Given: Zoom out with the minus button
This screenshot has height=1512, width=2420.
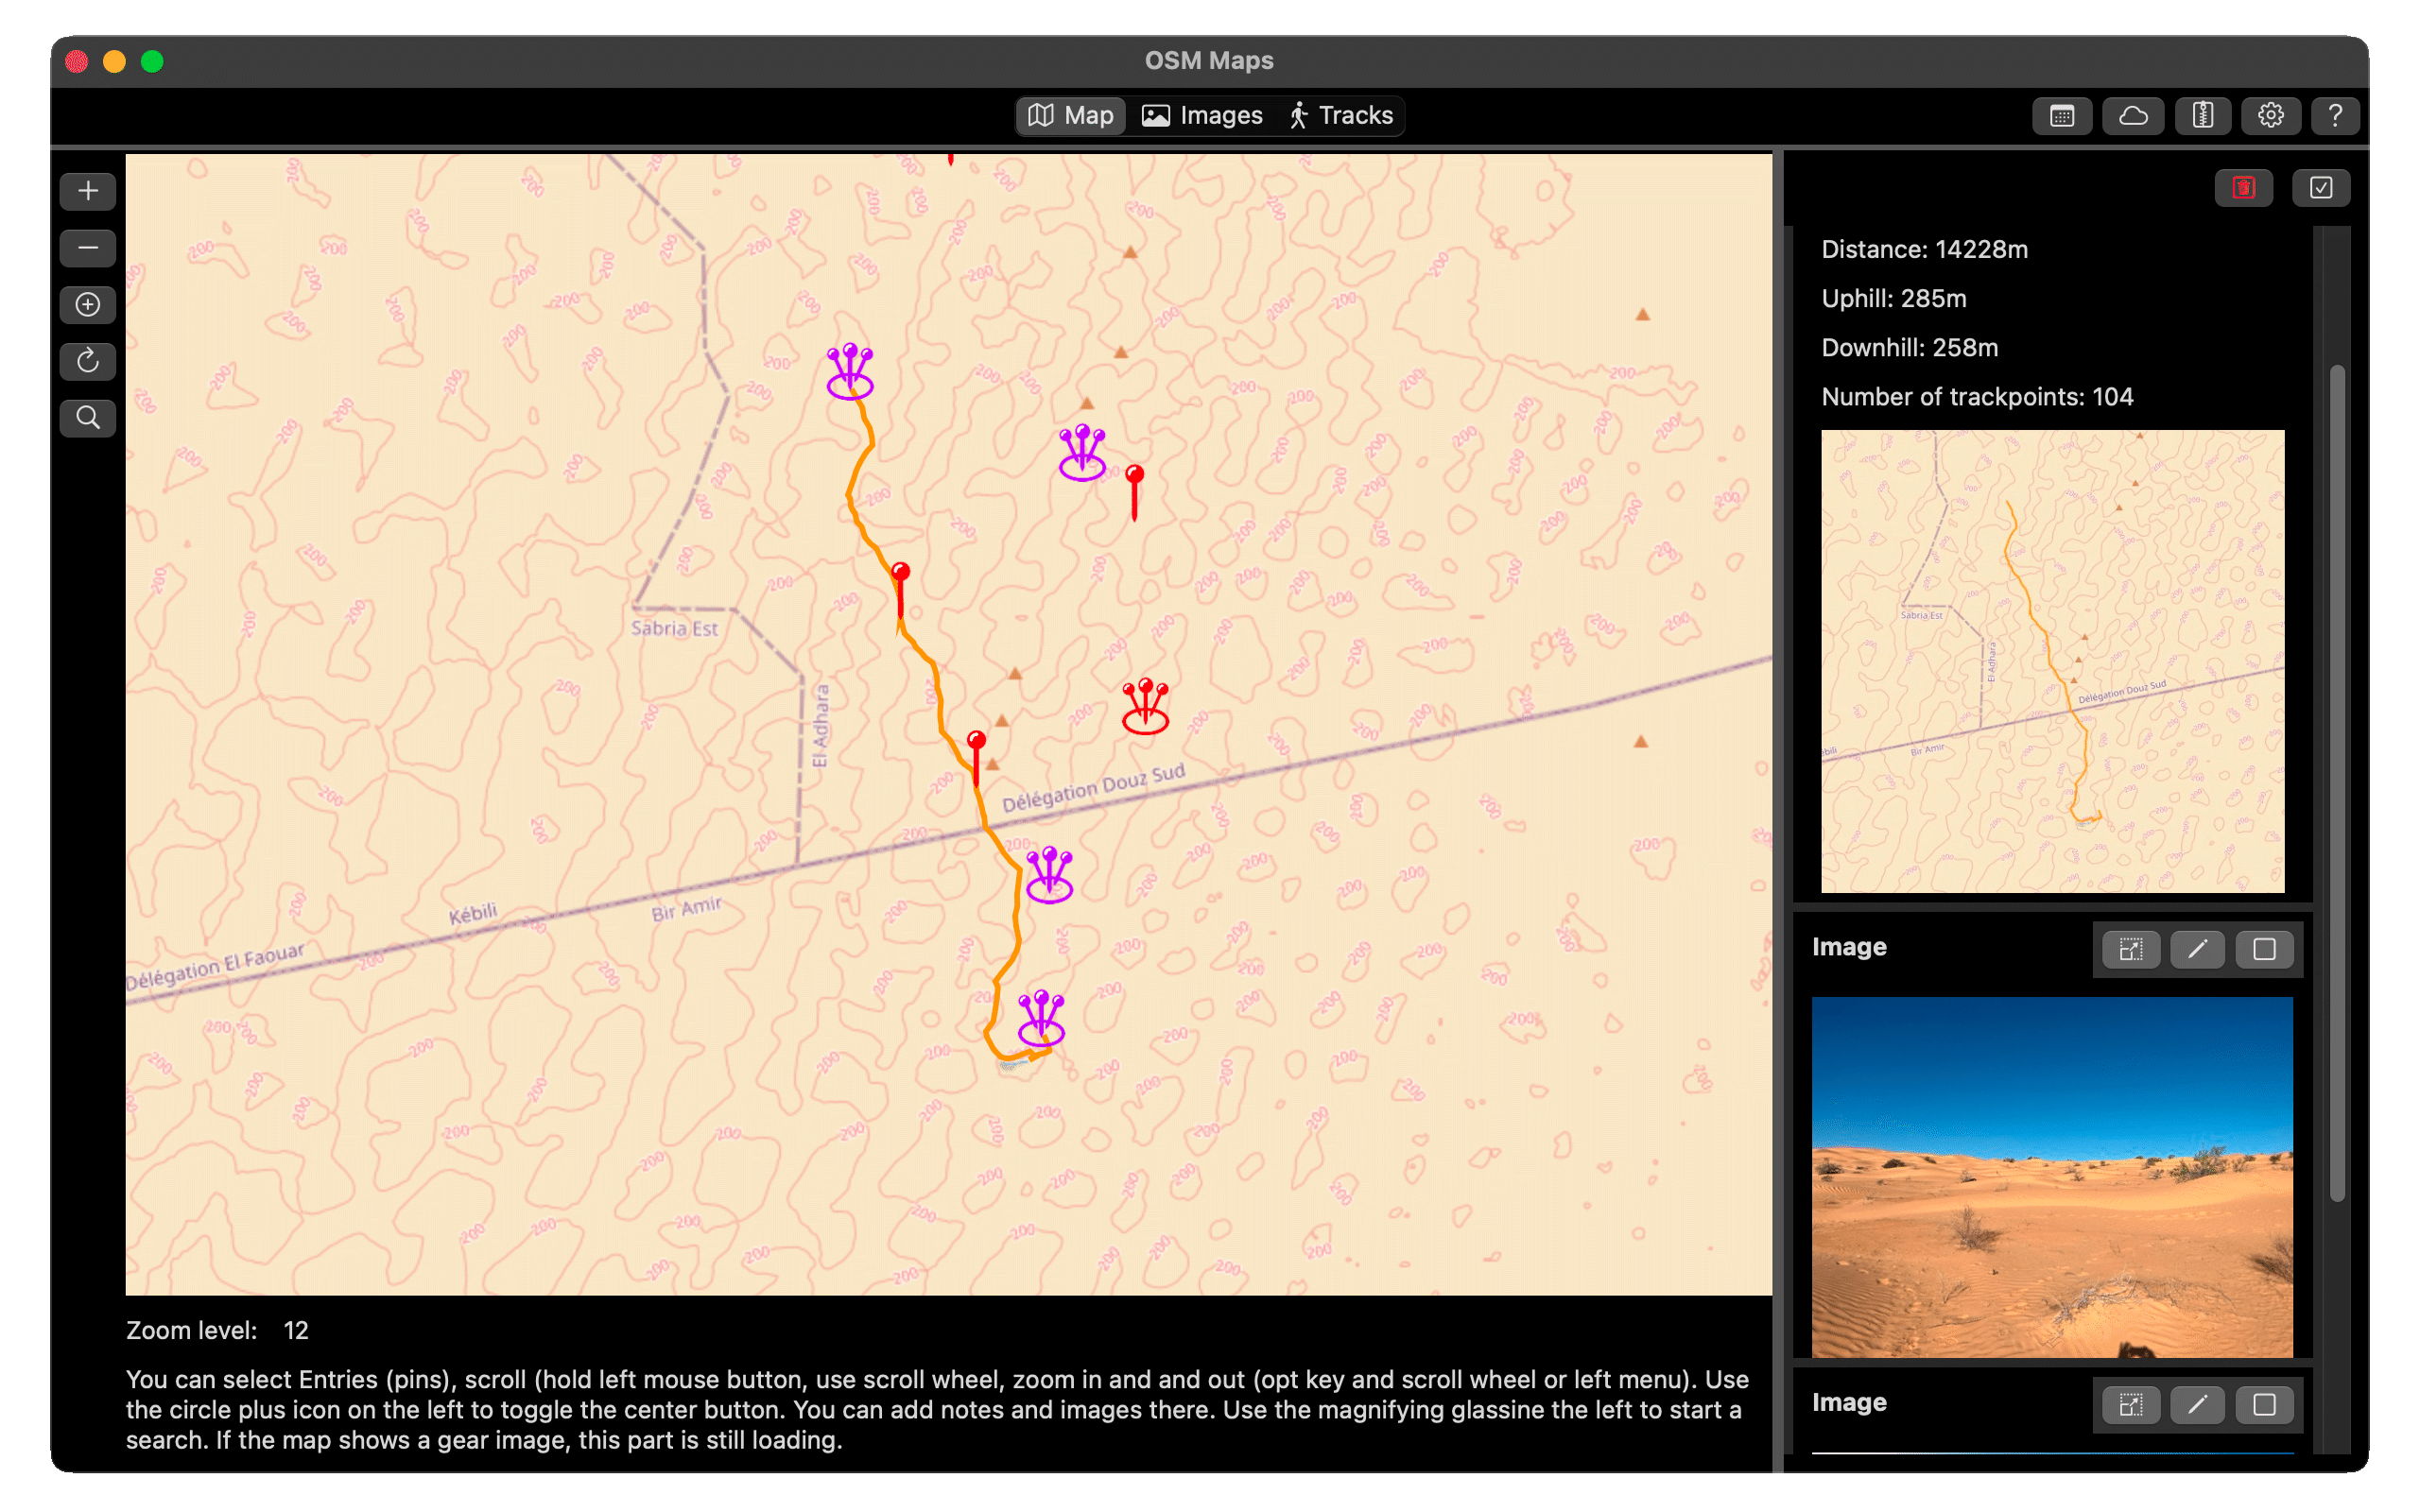Looking at the screenshot, I should click(x=88, y=248).
